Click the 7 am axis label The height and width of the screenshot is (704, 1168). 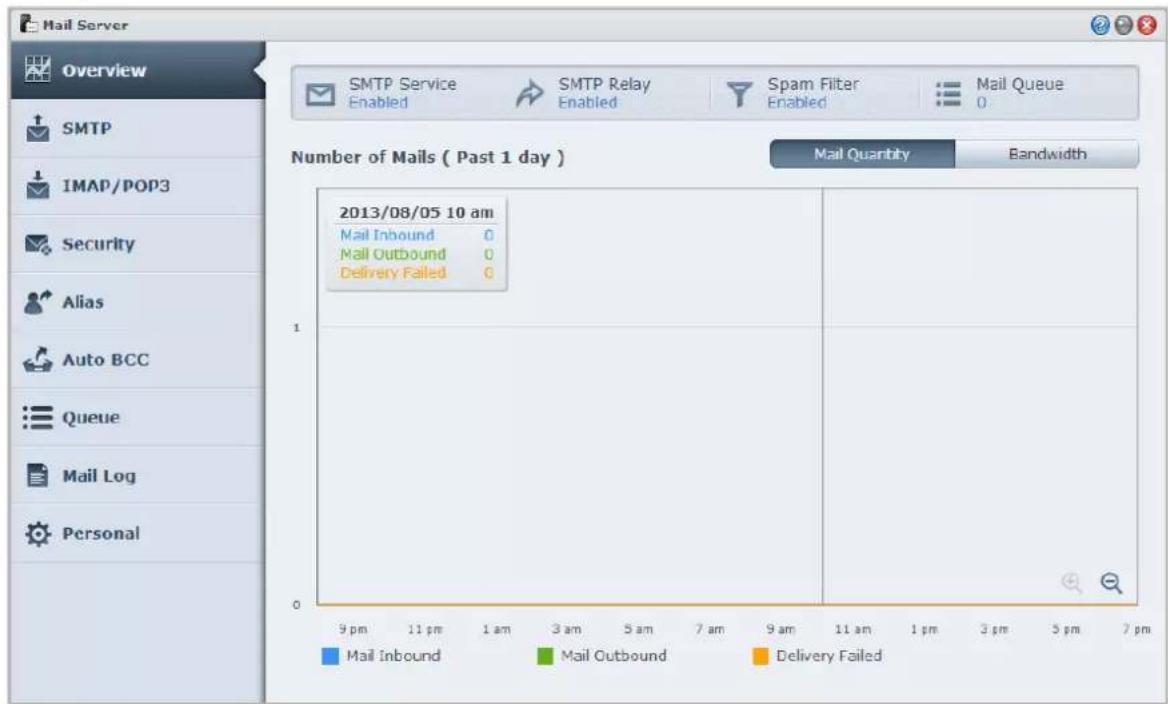(710, 630)
